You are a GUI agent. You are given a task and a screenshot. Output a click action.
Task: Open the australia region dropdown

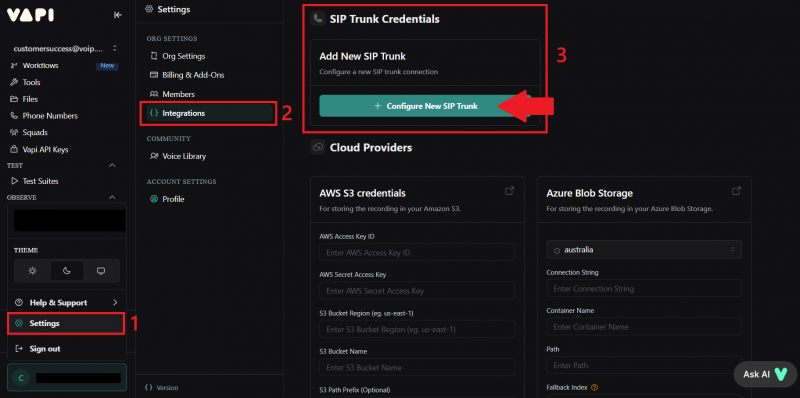644,250
